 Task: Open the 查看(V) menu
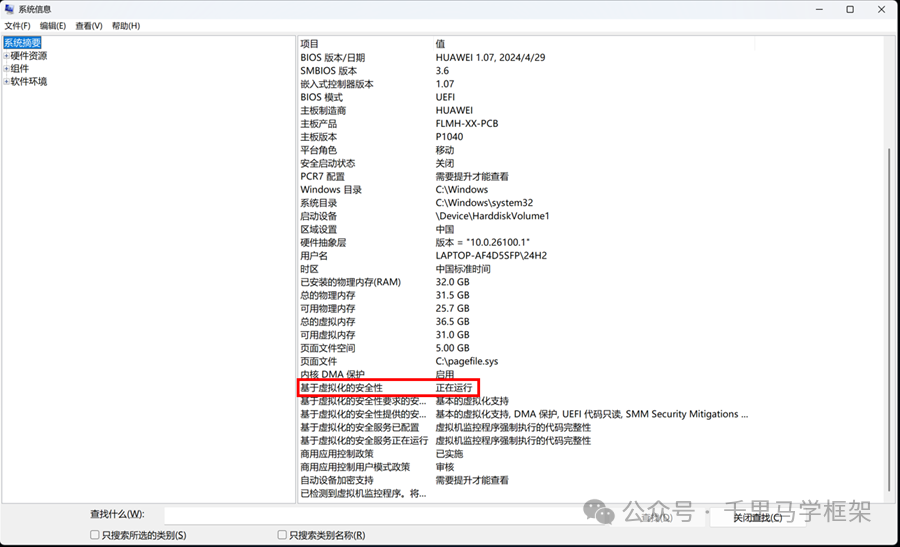point(89,26)
